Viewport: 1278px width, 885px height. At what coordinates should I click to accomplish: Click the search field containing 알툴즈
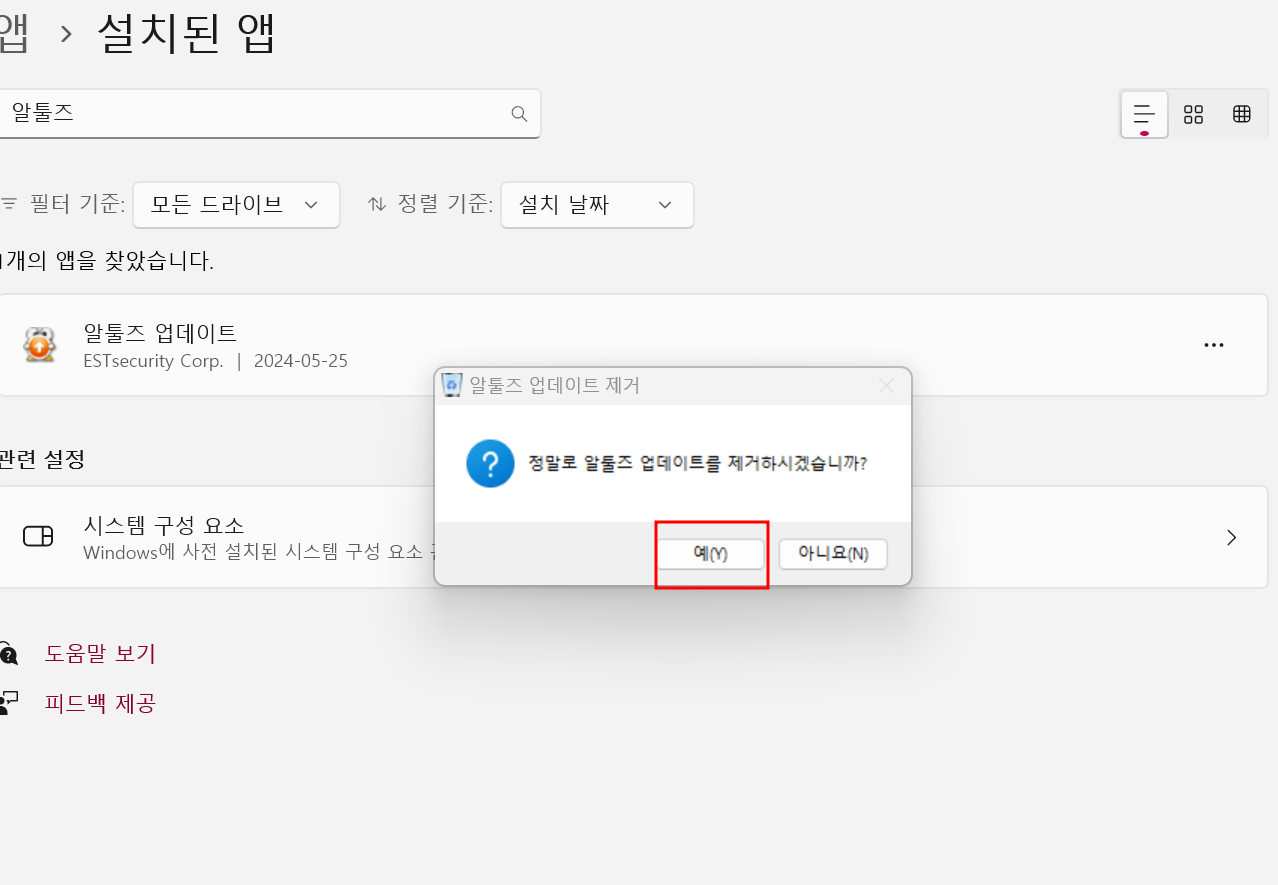tap(268, 114)
